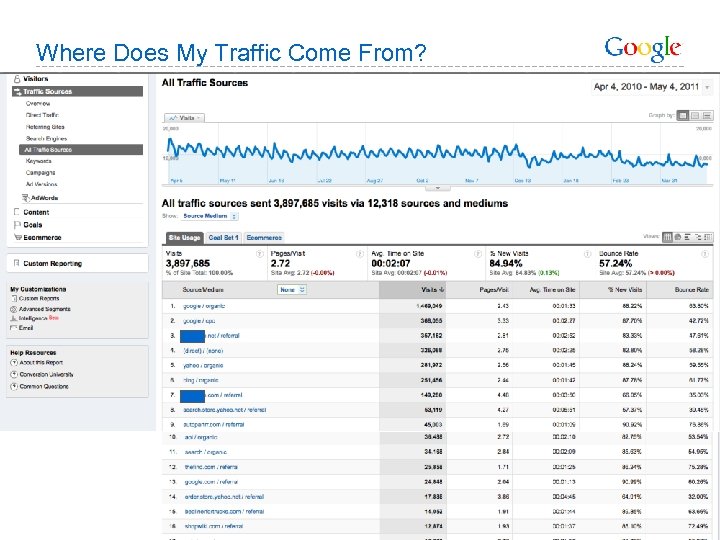Screen dimensions: 720x540
Task: Sort by the Source/Medium column header
Action: click(x=203, y=290)
